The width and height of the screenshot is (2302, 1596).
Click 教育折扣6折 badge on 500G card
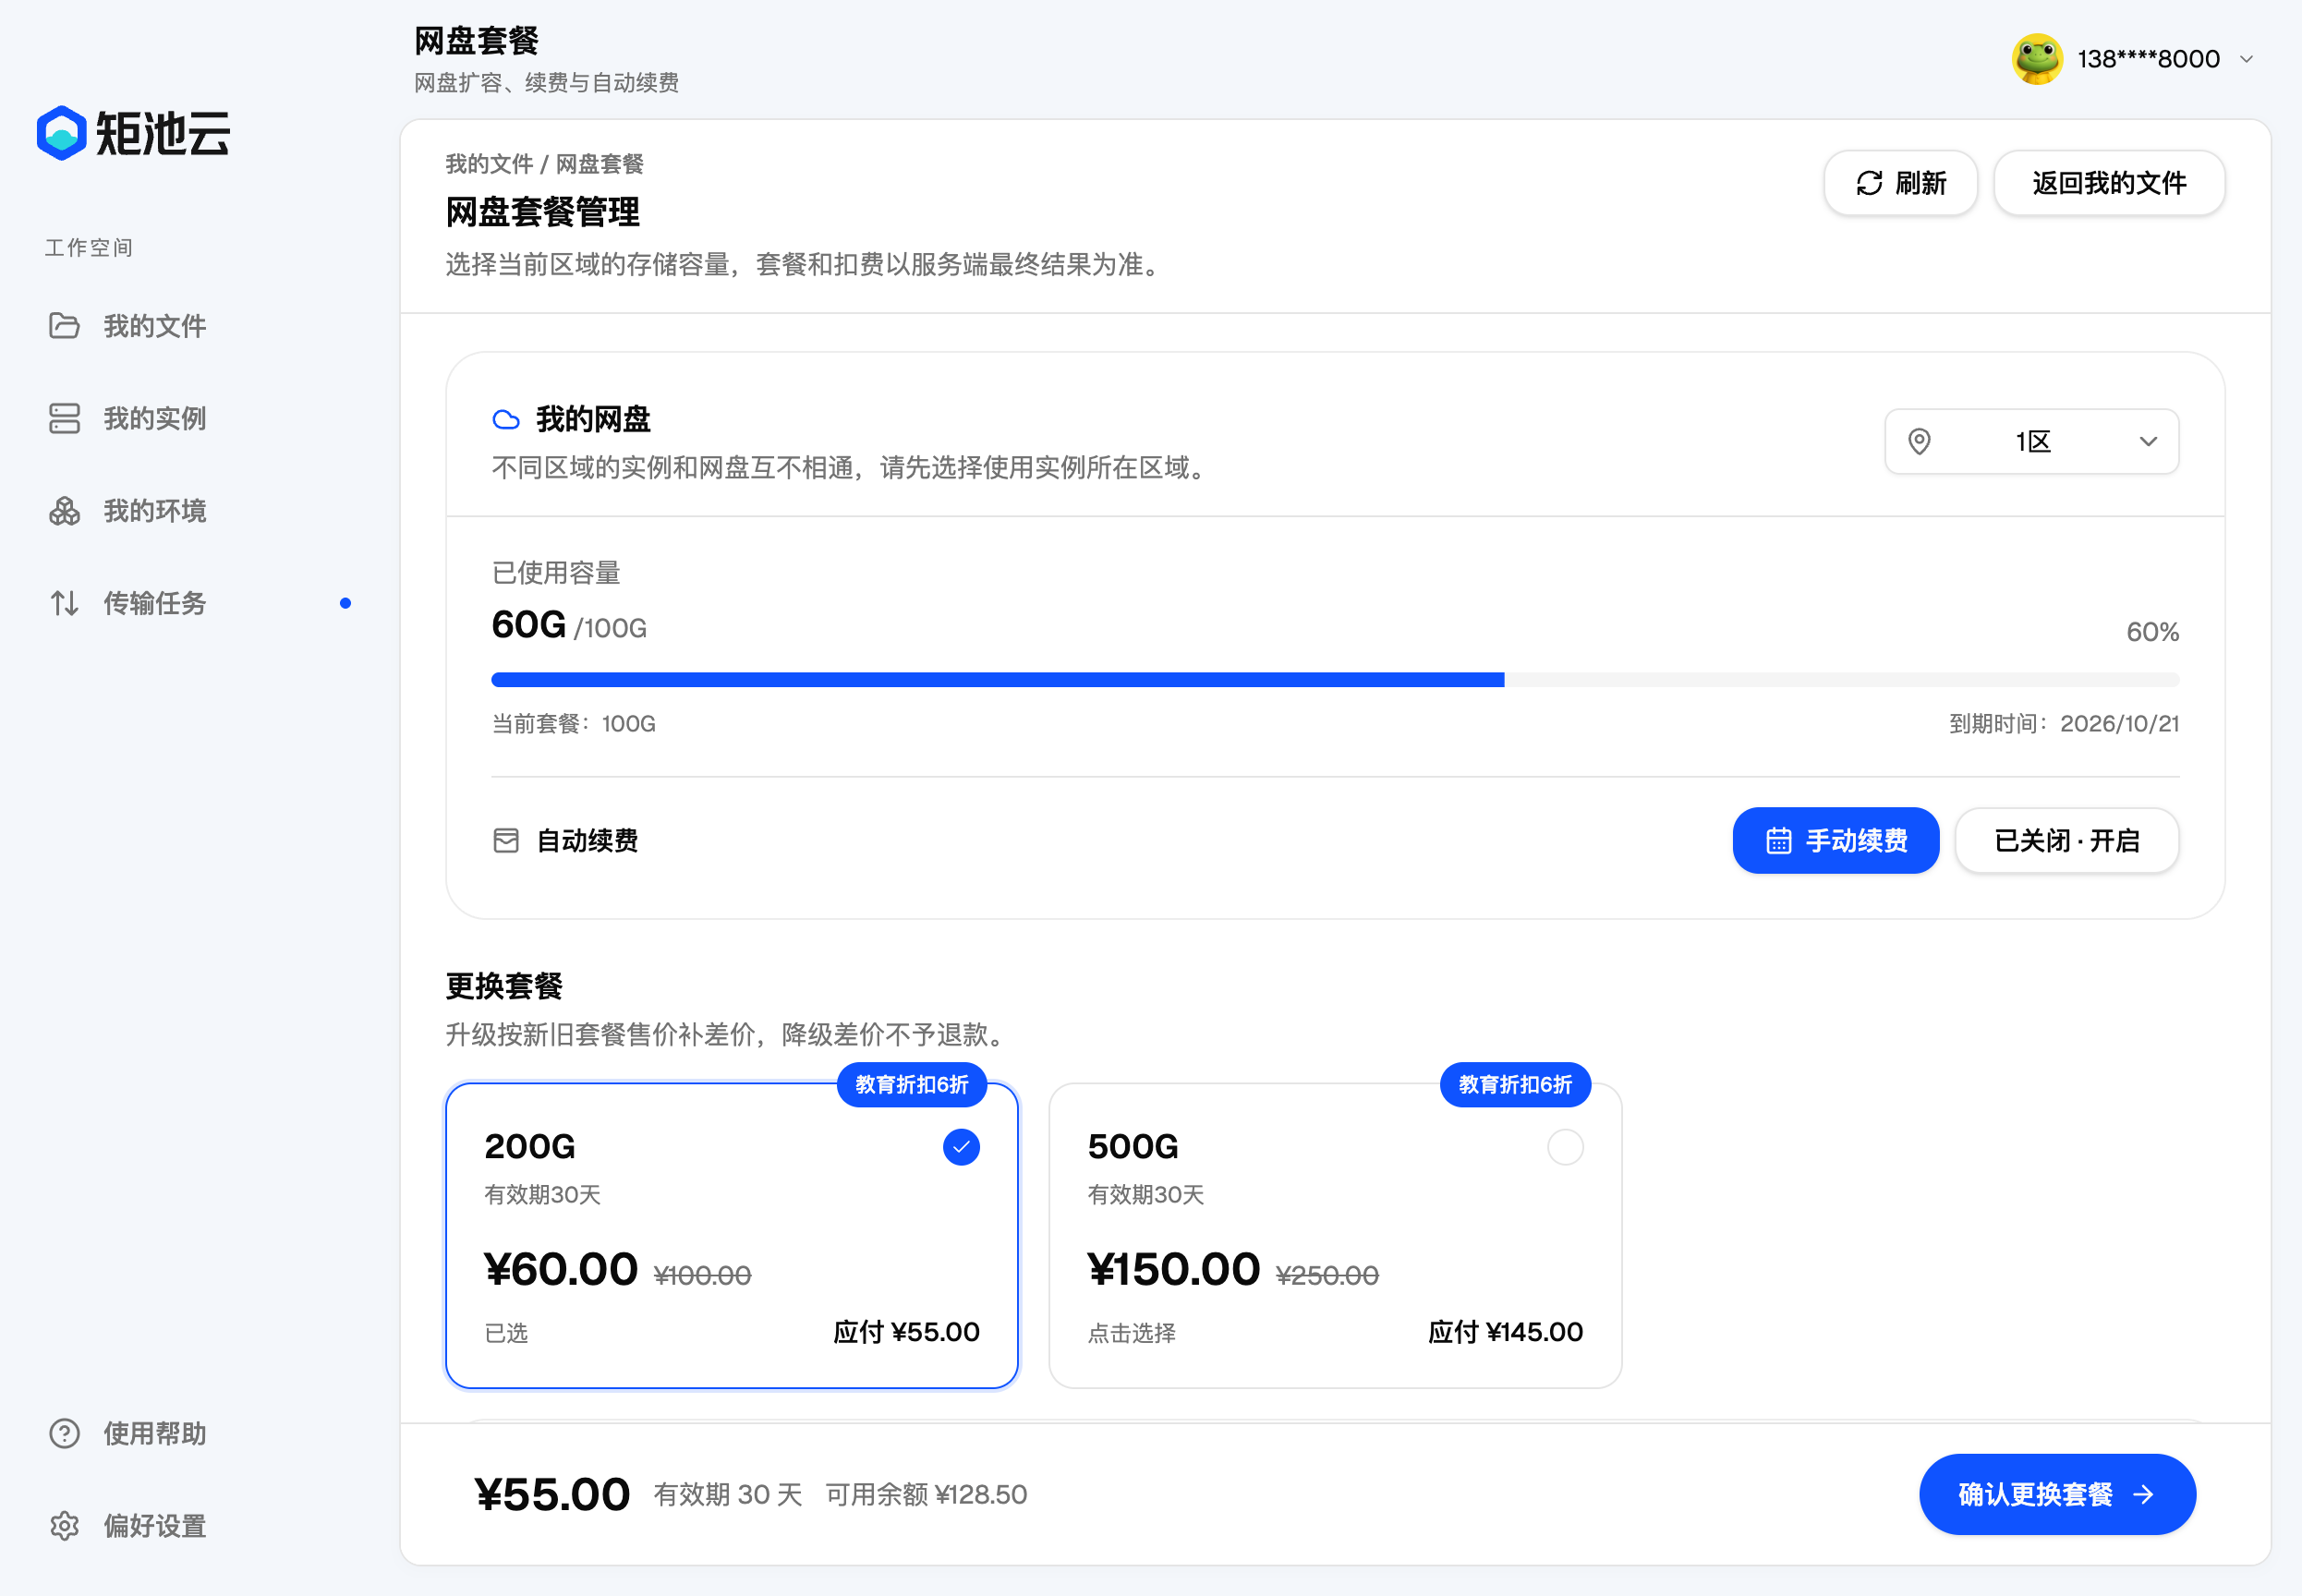[1515, 1085]
